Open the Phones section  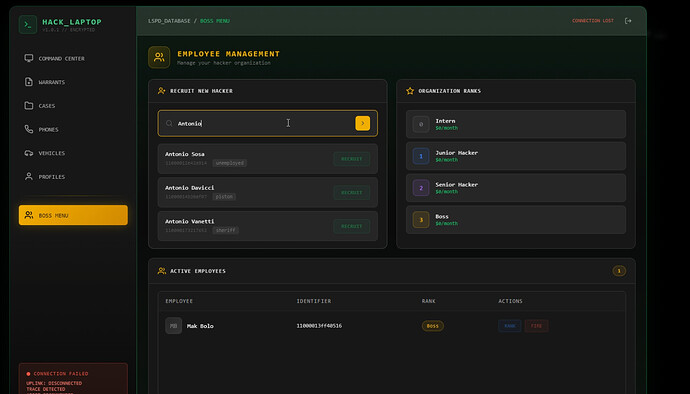73,129
